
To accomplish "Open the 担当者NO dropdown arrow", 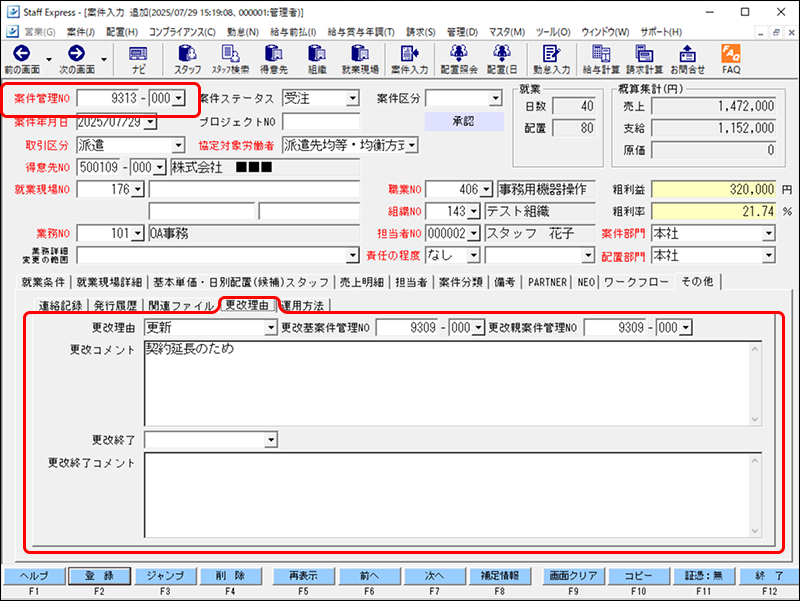I will (x=474, y=234).
